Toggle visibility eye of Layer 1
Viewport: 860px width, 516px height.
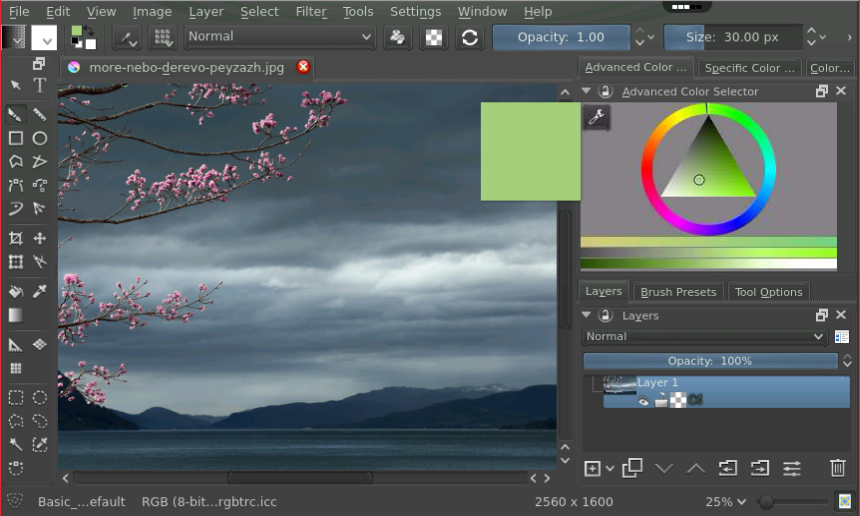click(644, 401)
